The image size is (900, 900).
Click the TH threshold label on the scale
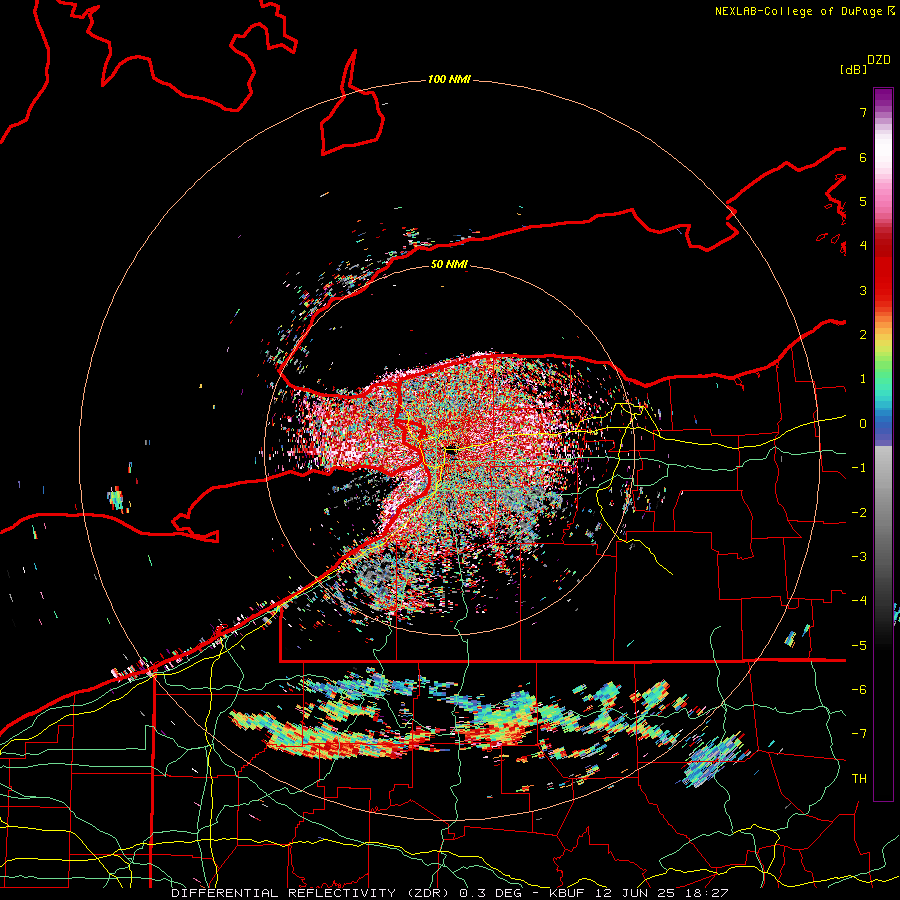[x=859, y=779]
